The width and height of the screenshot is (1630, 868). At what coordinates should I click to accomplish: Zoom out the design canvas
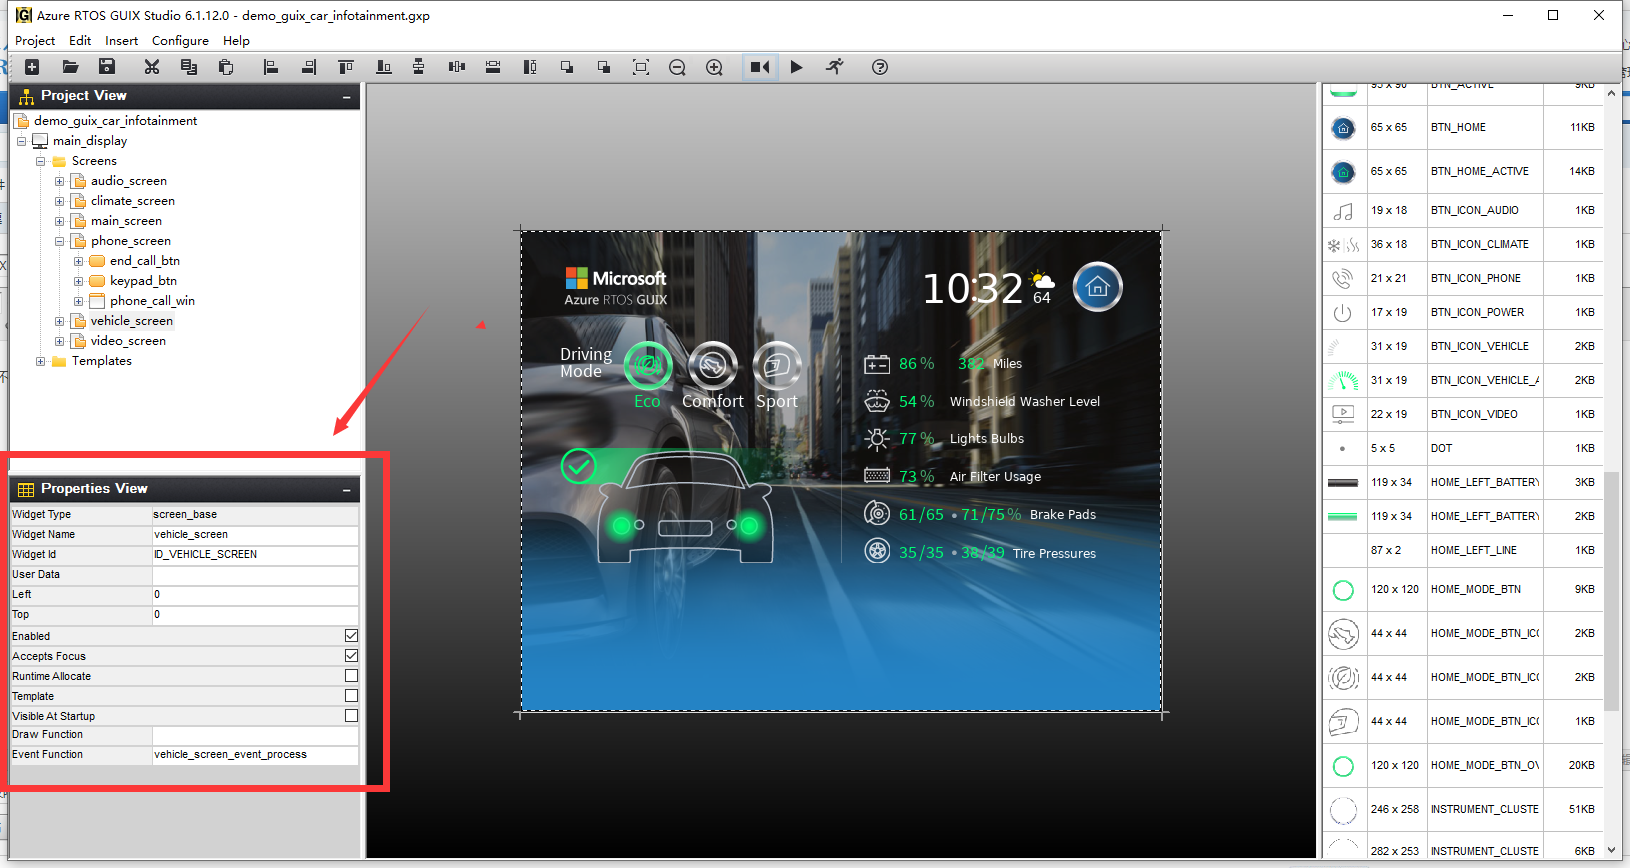click(677, 67)
